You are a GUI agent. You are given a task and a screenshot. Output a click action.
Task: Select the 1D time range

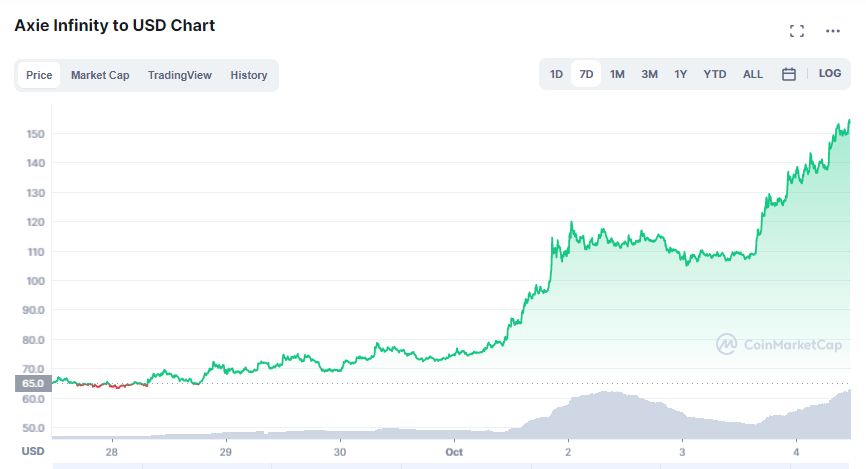point(557,74)
